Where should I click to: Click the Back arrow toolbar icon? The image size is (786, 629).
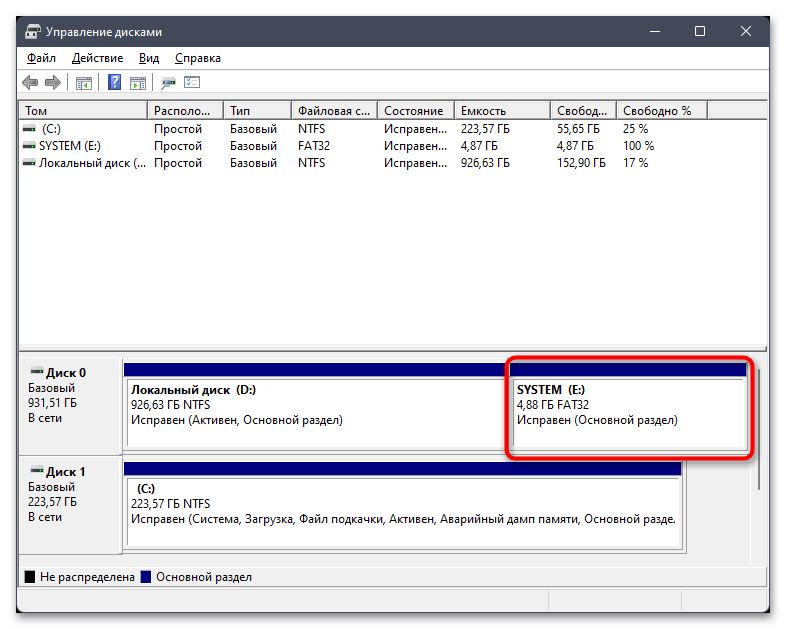(30, 82)
